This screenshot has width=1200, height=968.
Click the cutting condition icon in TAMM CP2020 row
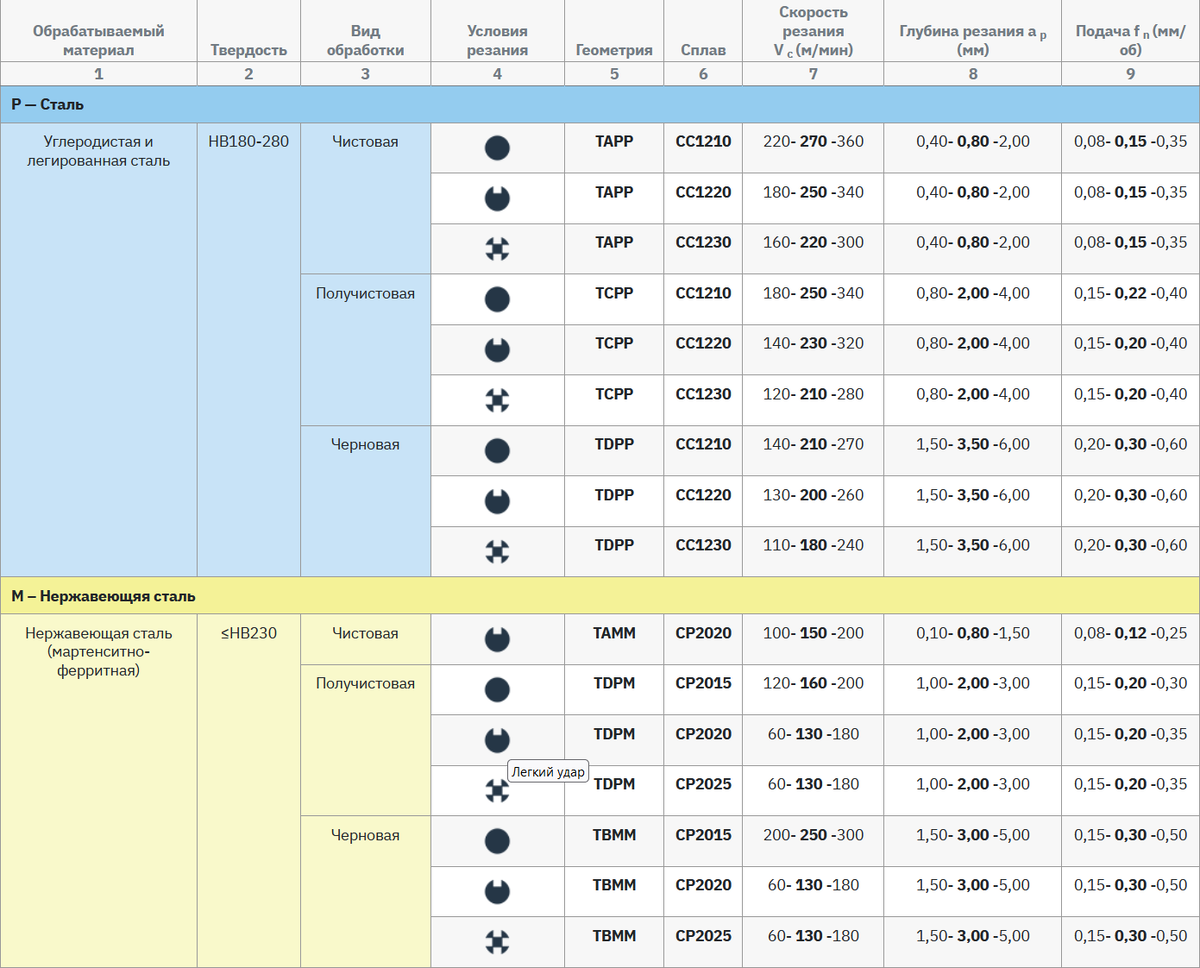pos(497,639)
